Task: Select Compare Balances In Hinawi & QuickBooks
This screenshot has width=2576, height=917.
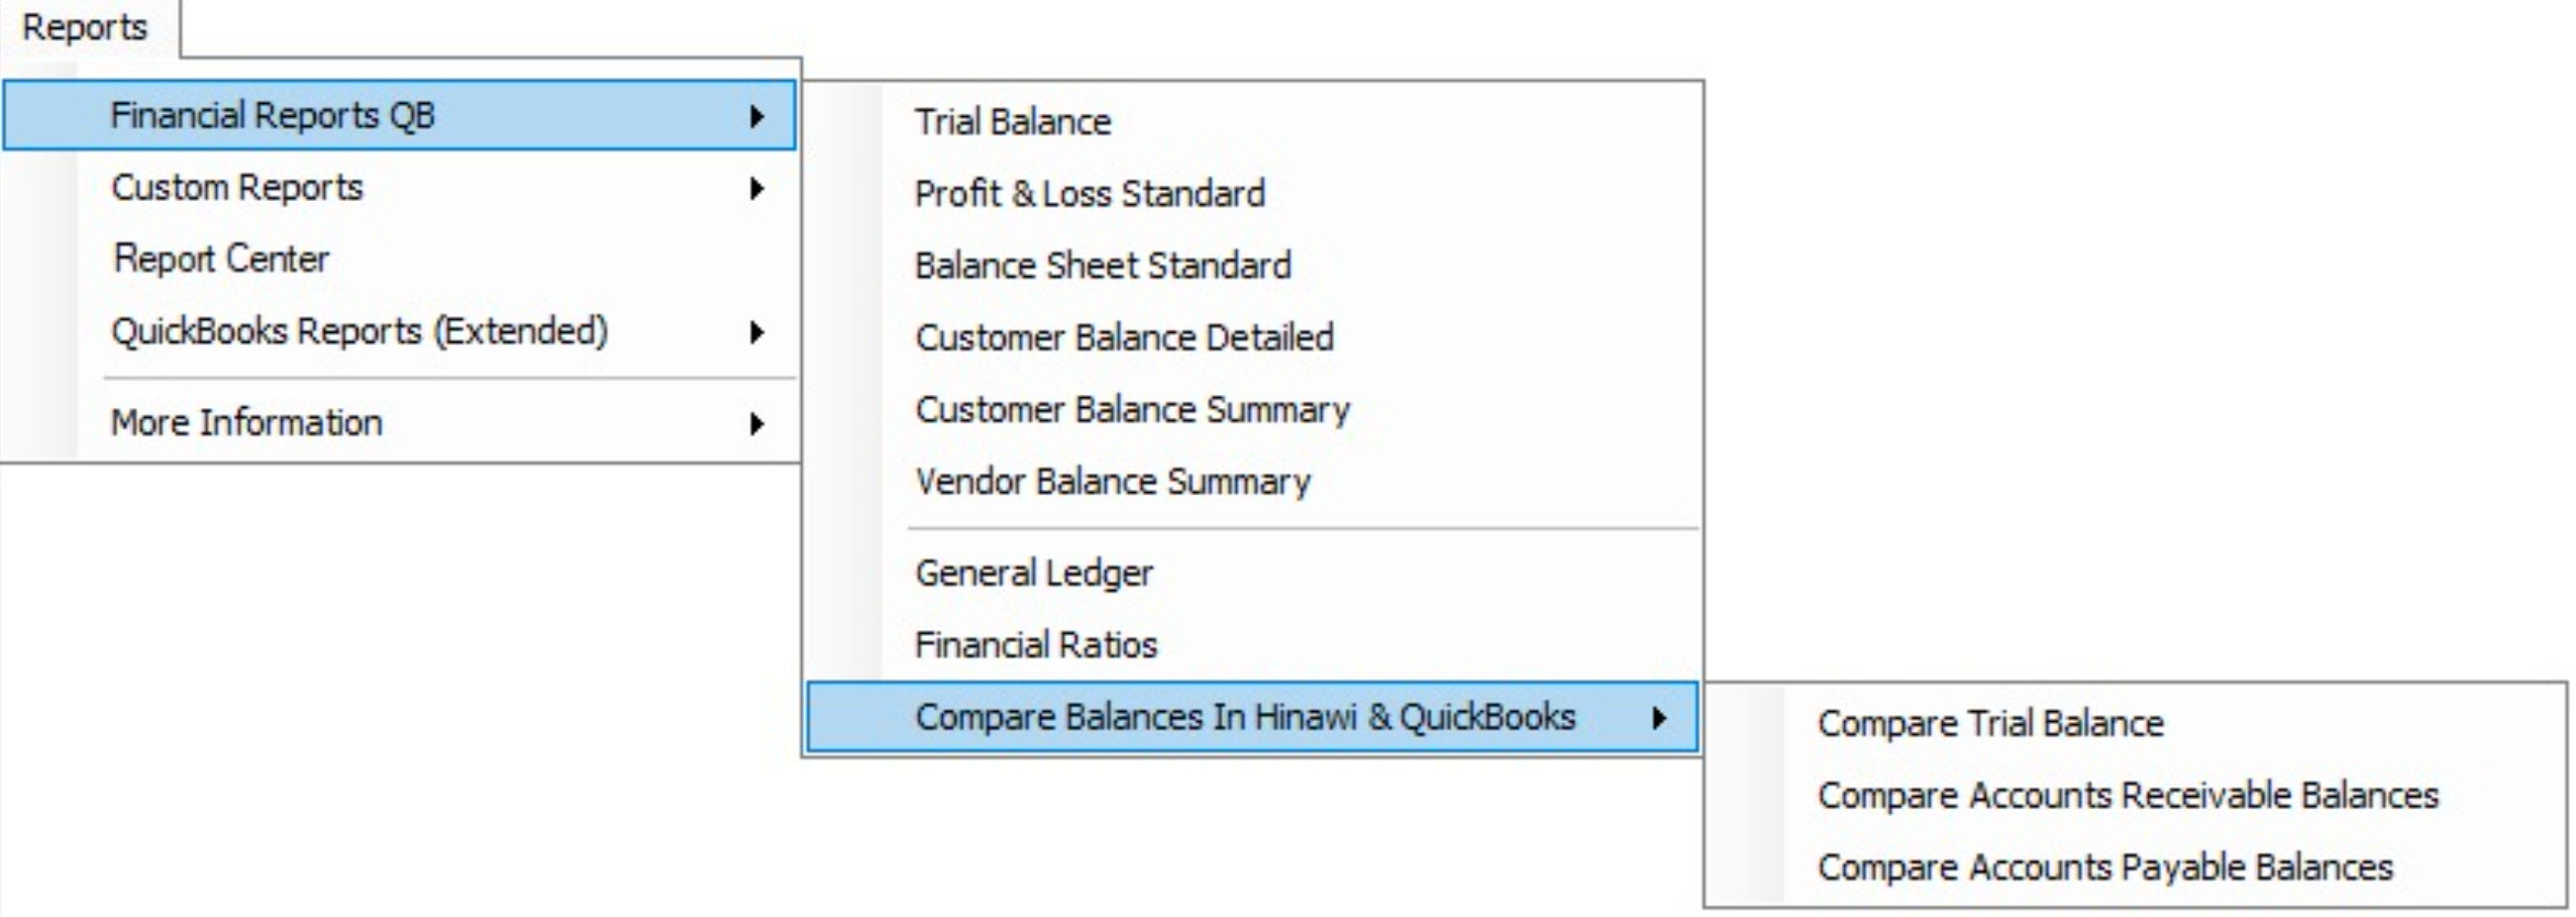Action: point(1252,717)
